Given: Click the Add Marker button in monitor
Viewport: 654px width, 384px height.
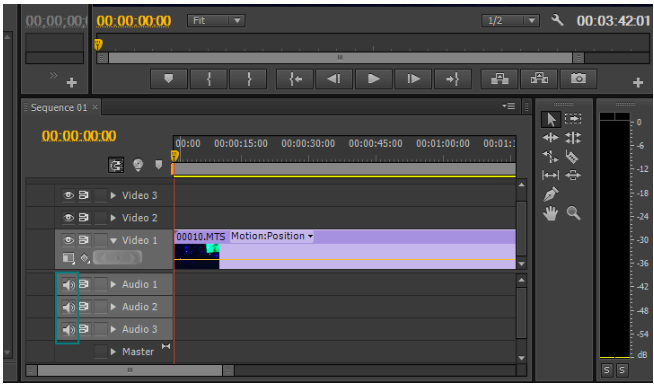Looking at the screenshot, I should (x=169, y=79).
